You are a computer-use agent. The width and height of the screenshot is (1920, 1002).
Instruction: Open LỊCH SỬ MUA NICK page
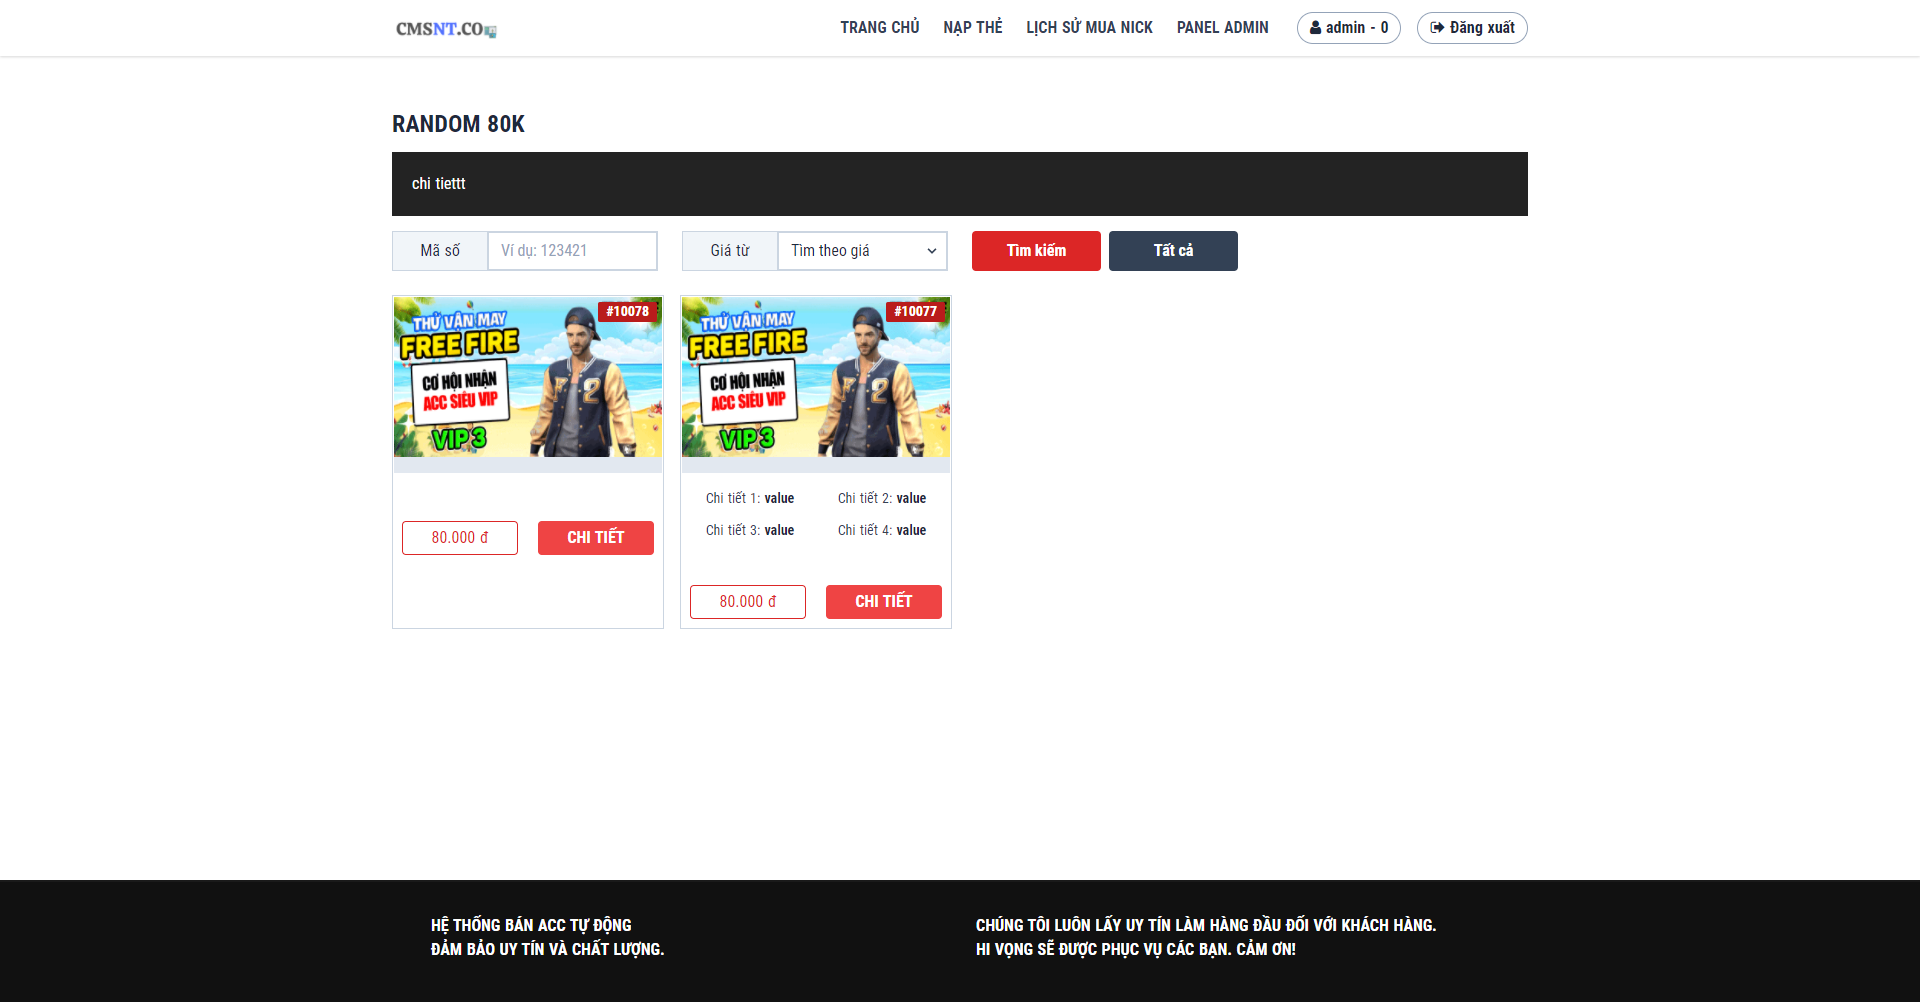click(1089, 28)
